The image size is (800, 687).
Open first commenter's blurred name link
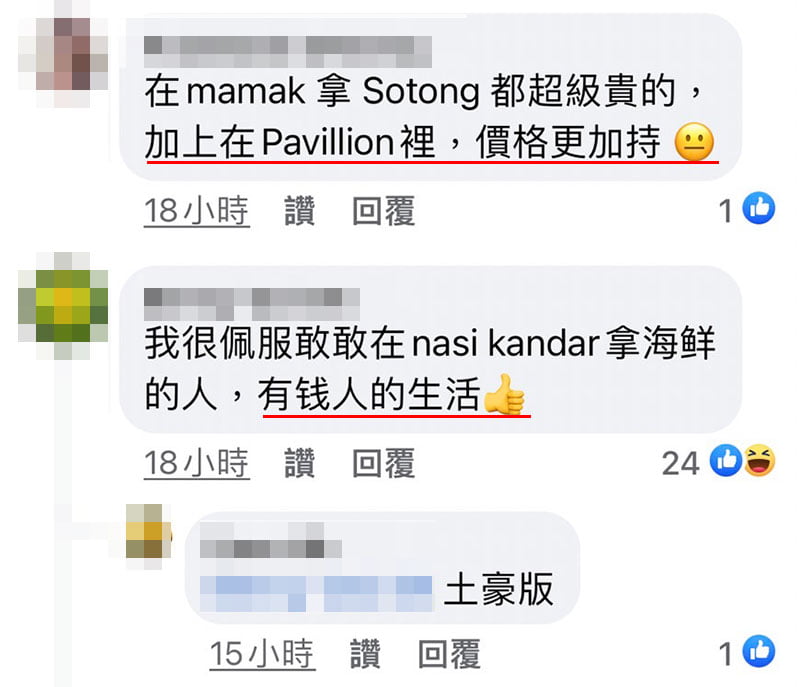(x=288, y=52)
